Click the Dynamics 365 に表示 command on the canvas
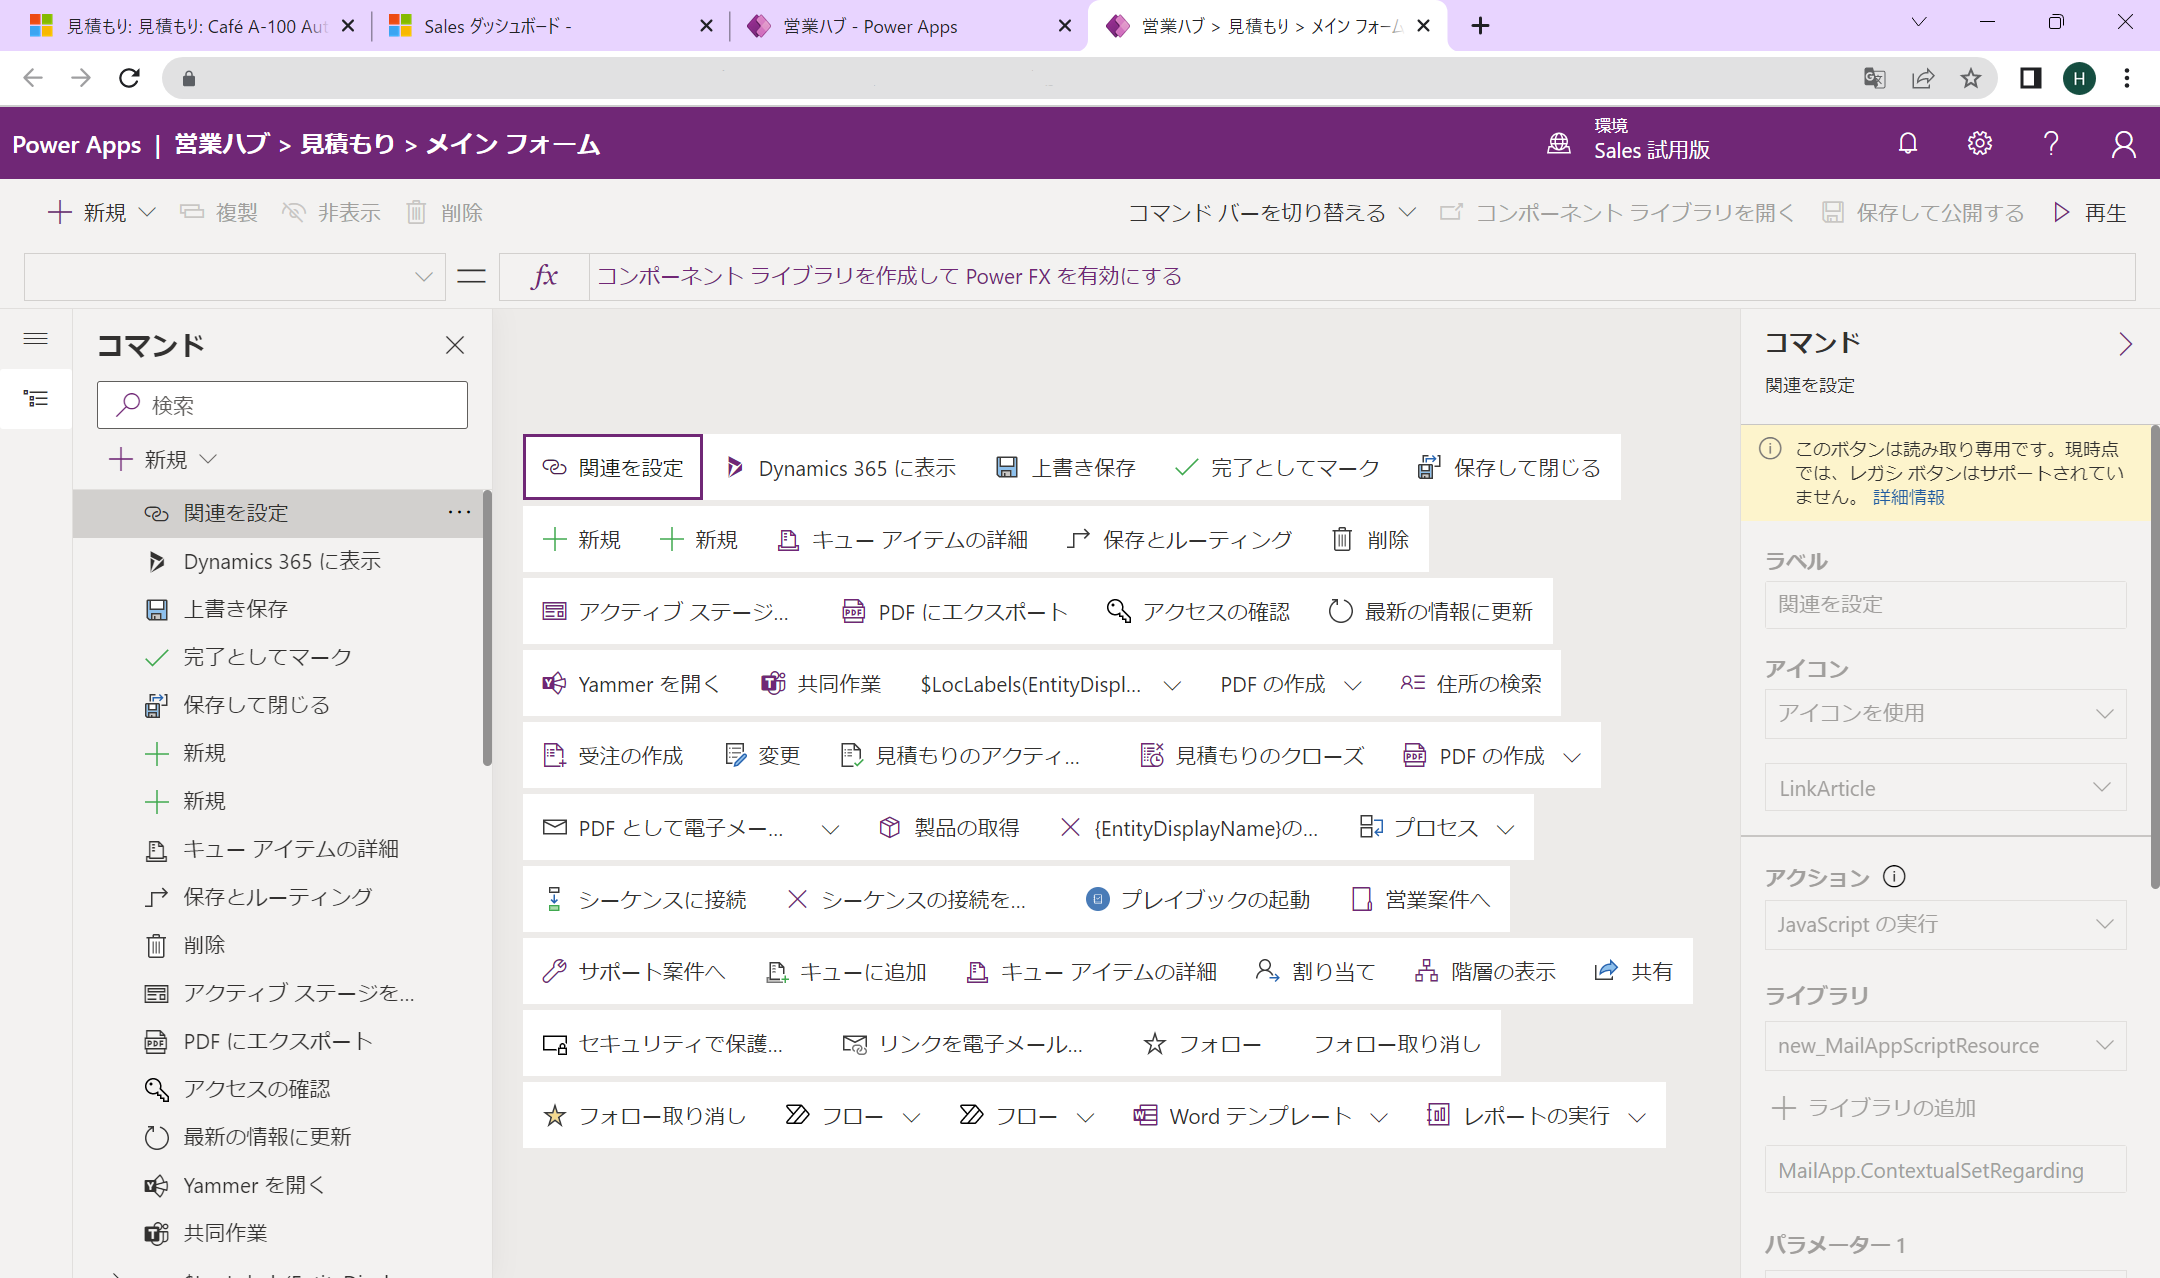Viewport: 2160px width, 1278px height. 840,467
